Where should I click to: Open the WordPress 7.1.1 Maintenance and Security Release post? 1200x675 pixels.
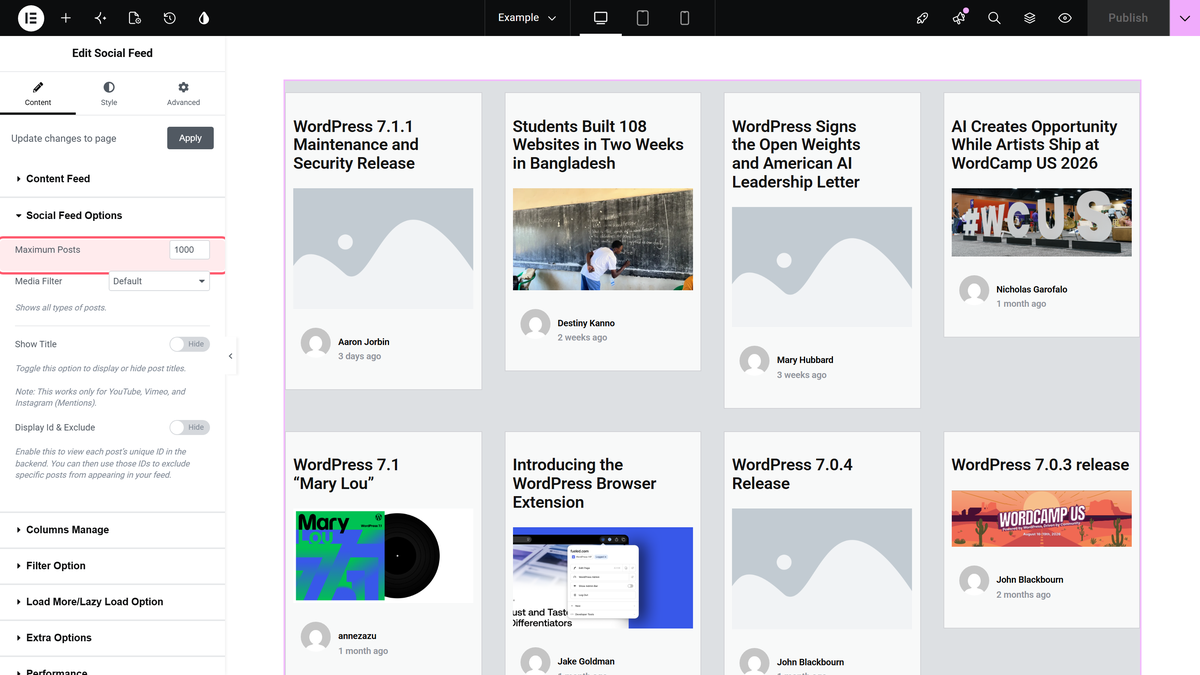(356, 145)
